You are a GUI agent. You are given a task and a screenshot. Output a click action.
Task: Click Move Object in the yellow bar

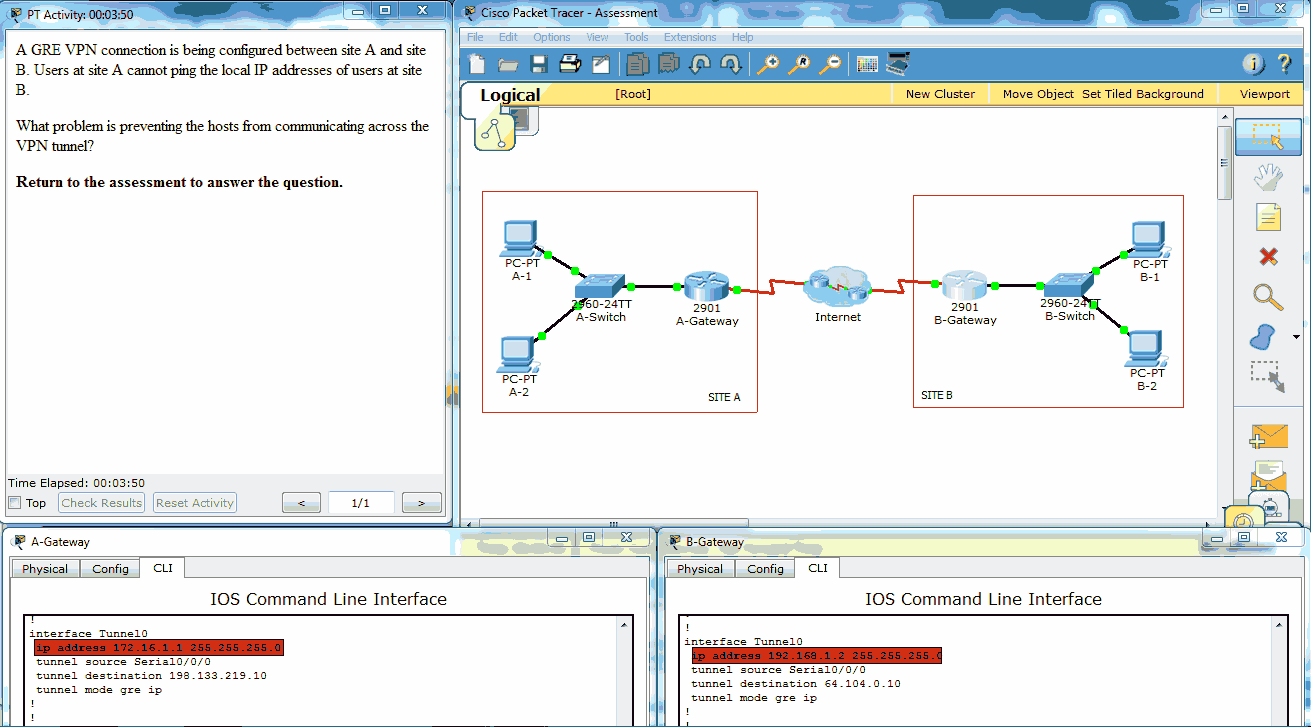pos(1038,94)
